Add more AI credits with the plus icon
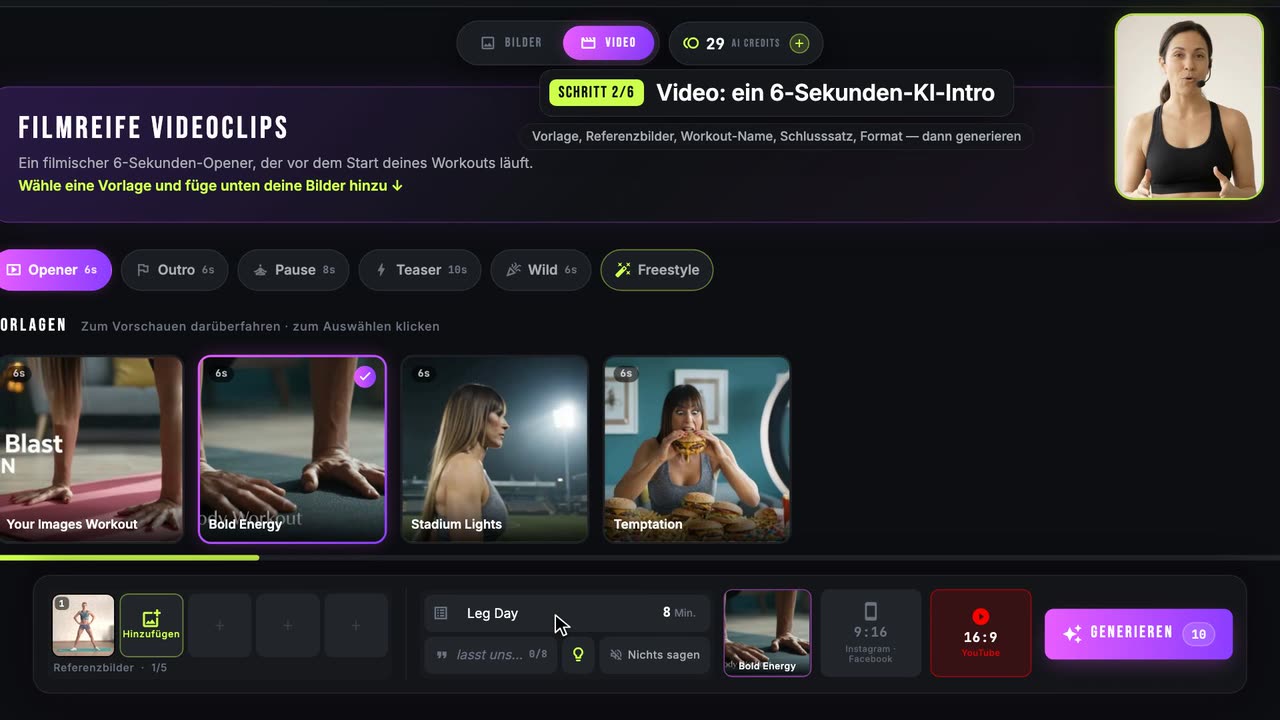 (x=799, y=43)
